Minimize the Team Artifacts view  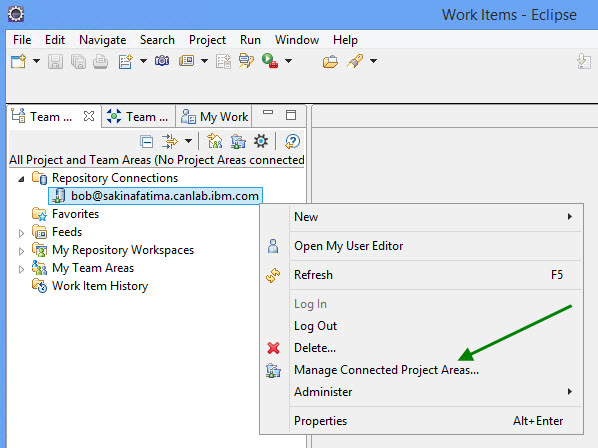(268, 112)
